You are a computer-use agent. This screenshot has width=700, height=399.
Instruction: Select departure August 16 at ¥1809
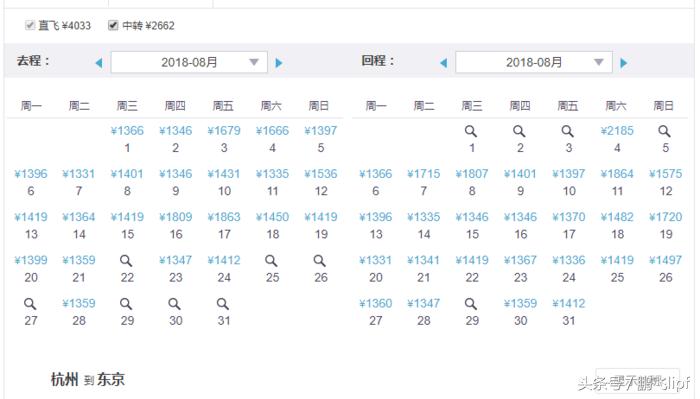pos(175,217)
